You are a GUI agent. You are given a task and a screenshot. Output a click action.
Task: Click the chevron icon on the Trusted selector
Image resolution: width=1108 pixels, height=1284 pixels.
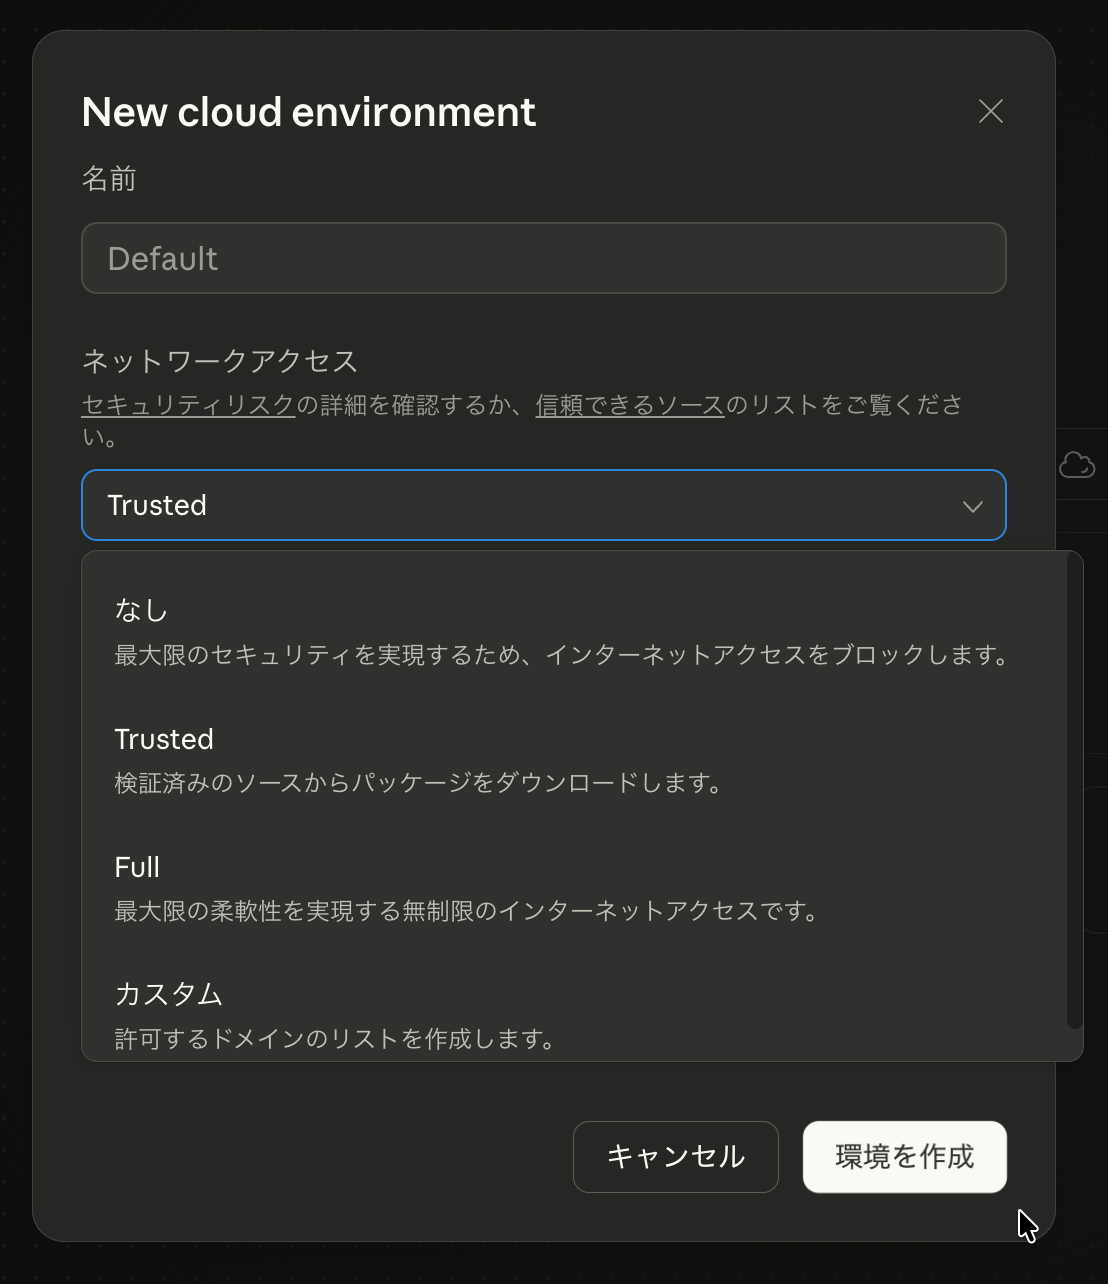coord(972,507)
